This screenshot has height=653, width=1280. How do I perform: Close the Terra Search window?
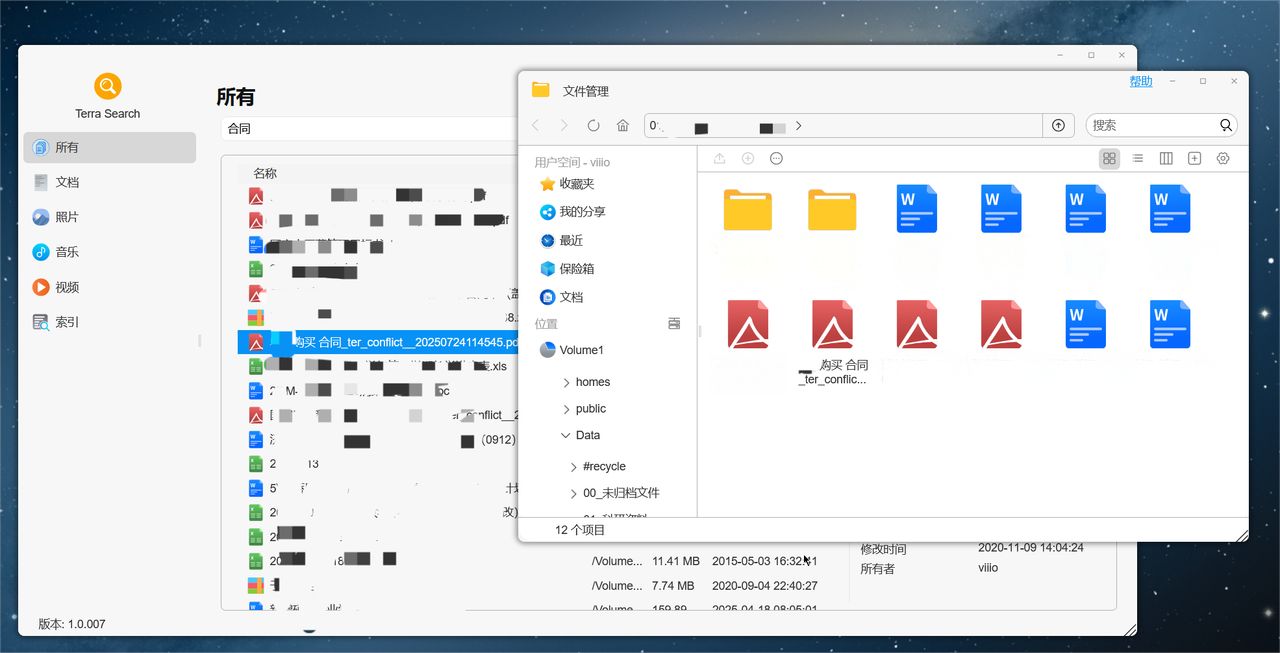click(x=1122, y=55)
